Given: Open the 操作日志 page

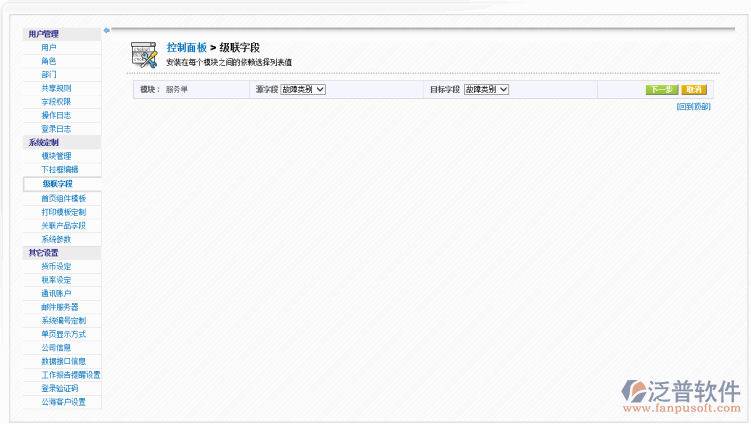Looking at the screenshot, I should (x=56, y=115).
